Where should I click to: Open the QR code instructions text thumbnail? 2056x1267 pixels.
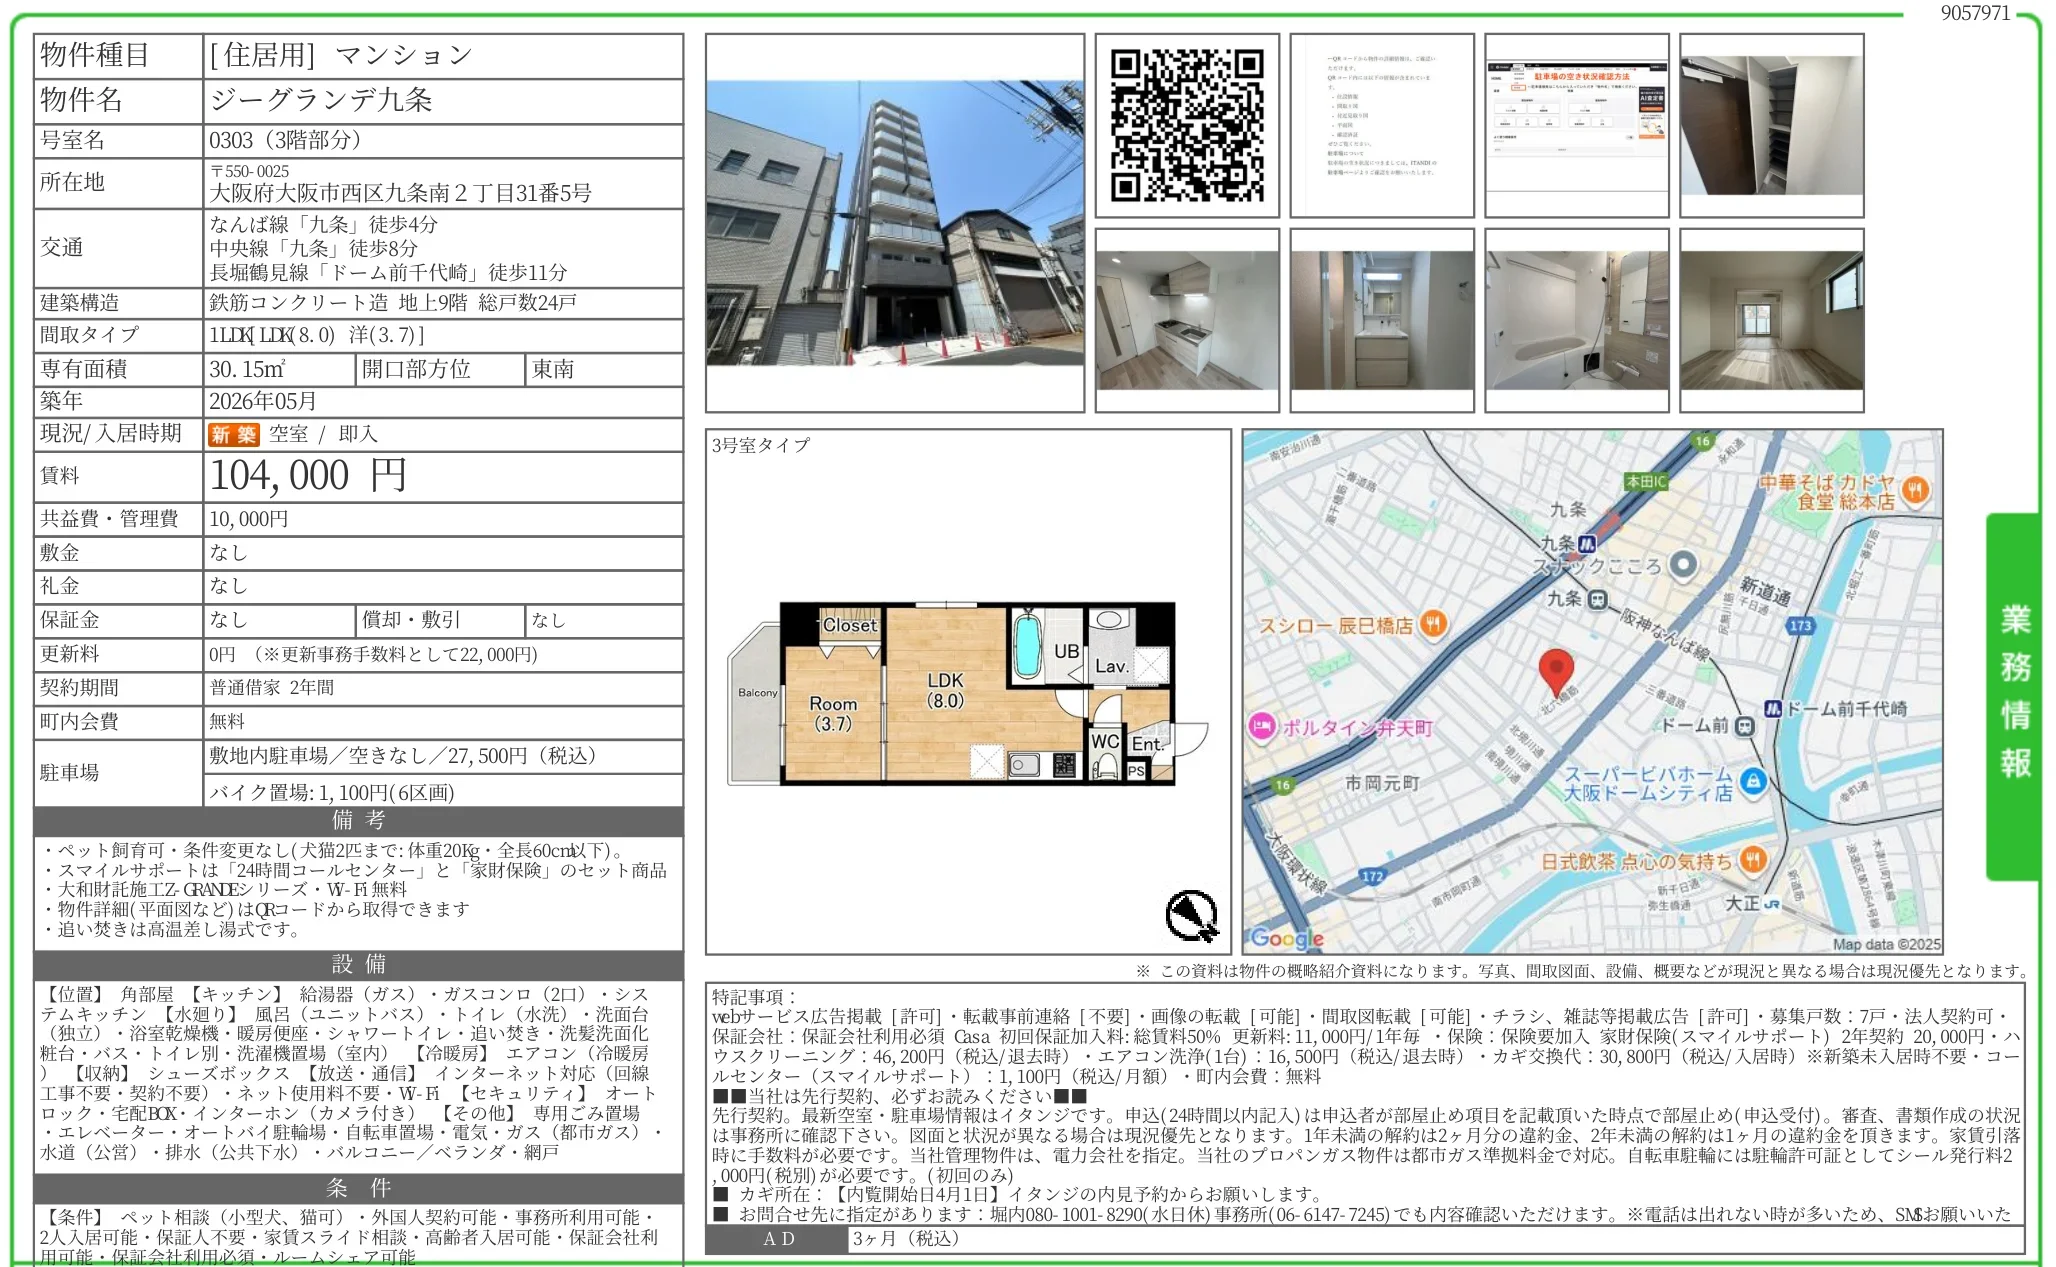pyautogui.click(x=1382, y=125)
